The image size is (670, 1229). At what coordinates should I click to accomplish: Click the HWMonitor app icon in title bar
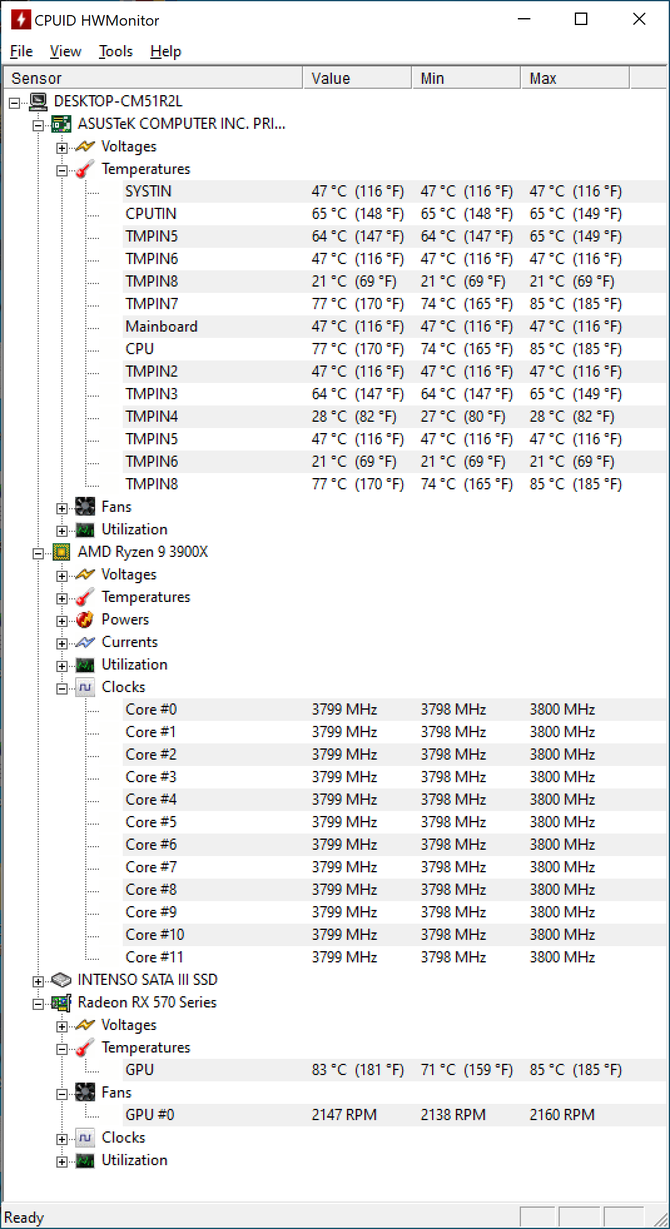pyautogui.click(x=19, y=20)
